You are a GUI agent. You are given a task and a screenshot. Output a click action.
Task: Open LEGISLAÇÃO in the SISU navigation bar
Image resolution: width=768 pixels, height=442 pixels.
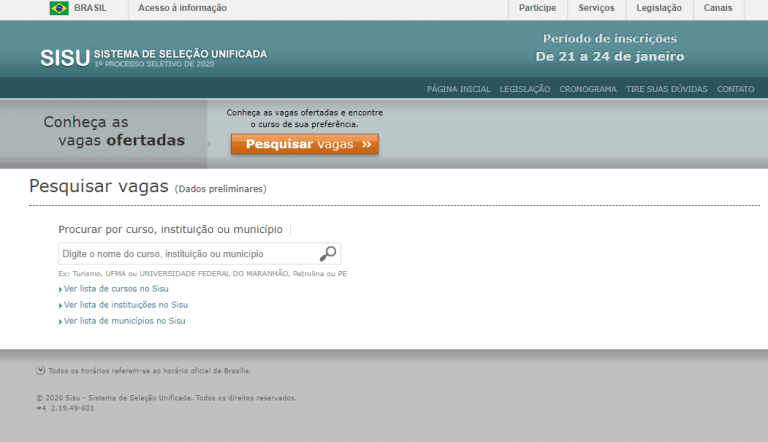(x=525, y=89)
